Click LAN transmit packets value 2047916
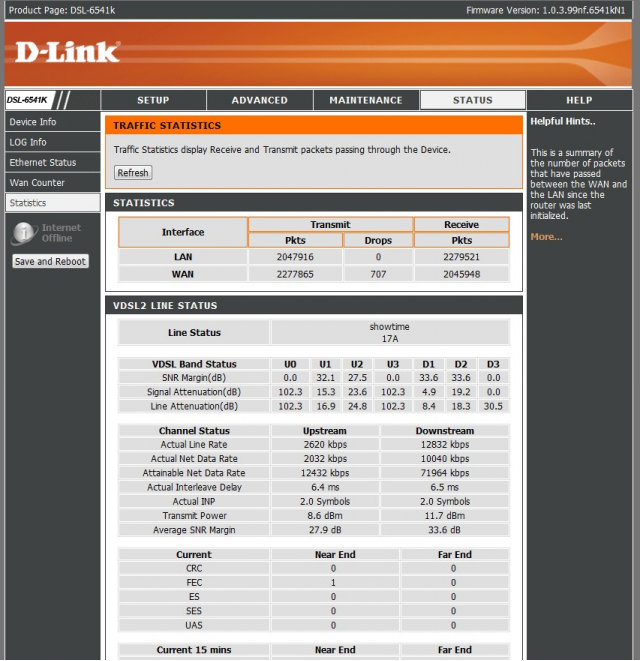Screen dimensions: 640x661 (x=295, y=257)
